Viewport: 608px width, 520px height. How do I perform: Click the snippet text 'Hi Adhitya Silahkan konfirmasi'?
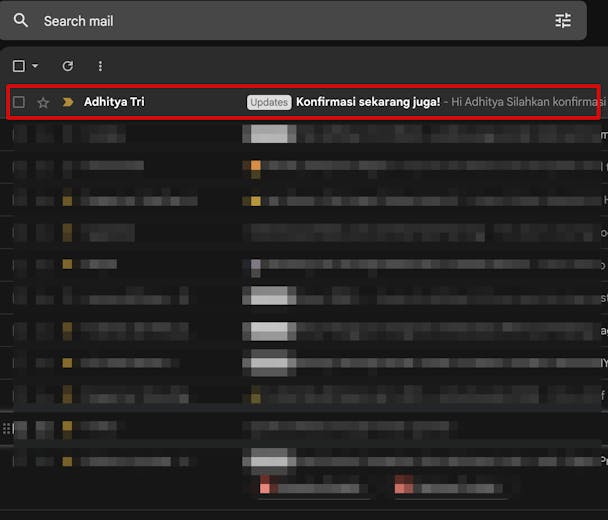click(x=528, y=102)
